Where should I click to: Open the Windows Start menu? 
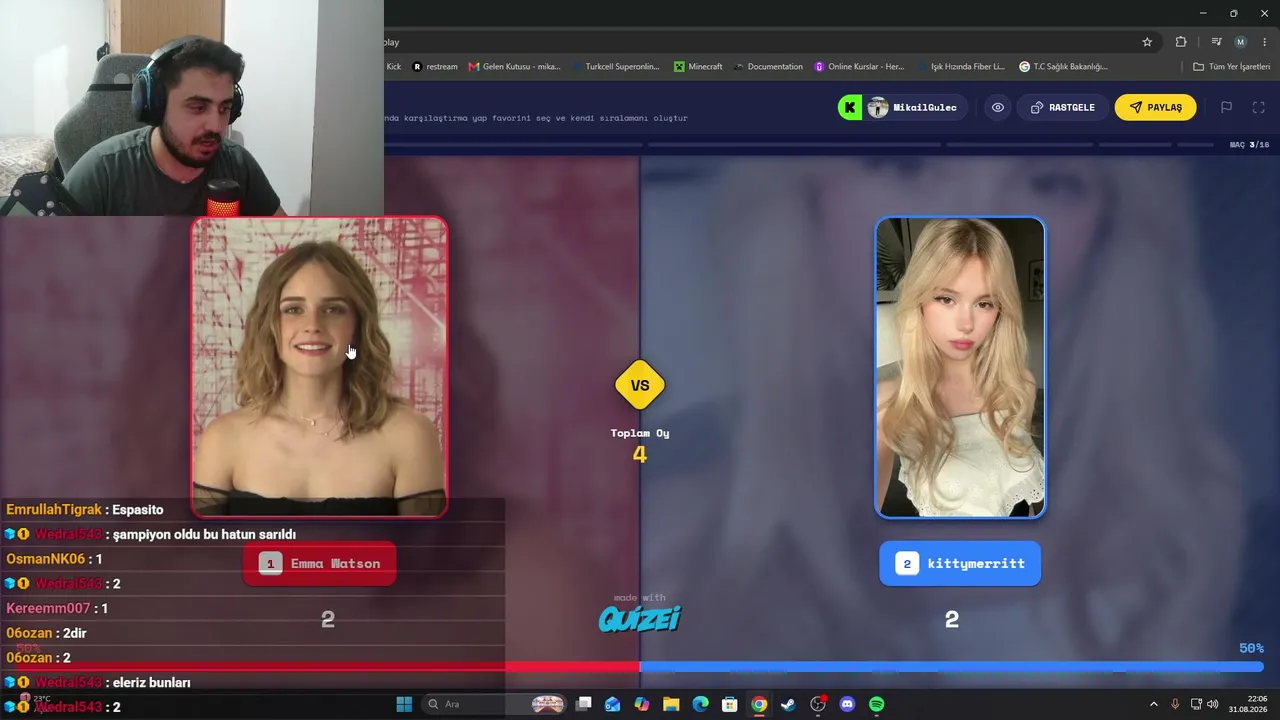pyautogui.click(x=404, y=704)
